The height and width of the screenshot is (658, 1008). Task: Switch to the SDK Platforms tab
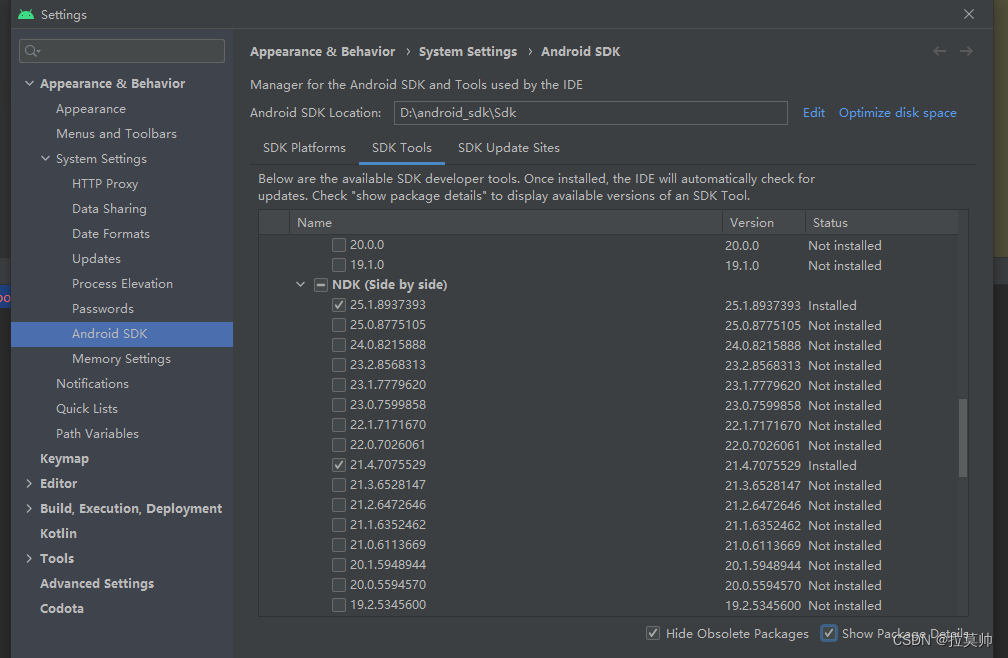[x=304, y=148]
